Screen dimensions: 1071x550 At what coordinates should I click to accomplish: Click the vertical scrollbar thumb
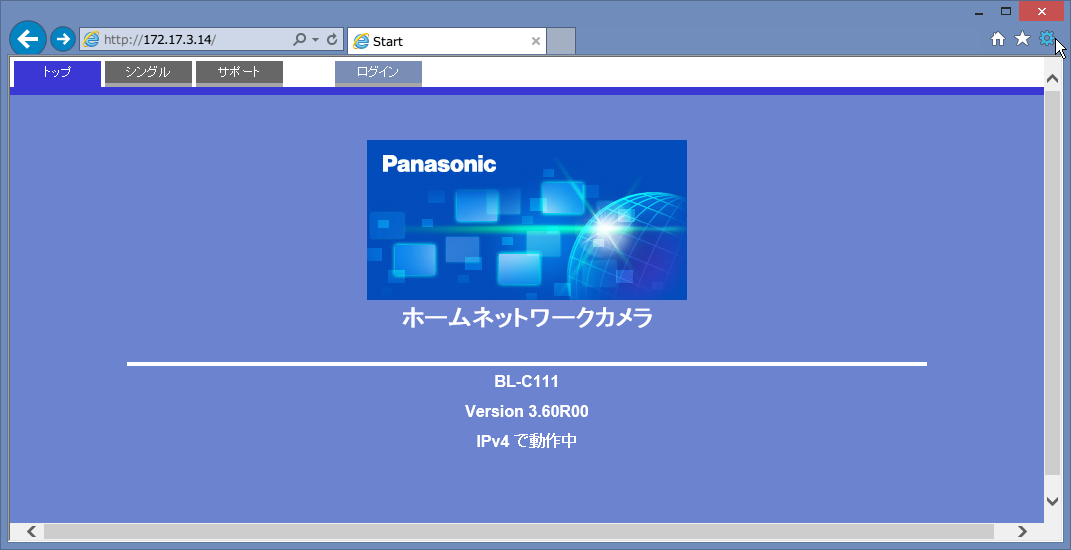1053,282
